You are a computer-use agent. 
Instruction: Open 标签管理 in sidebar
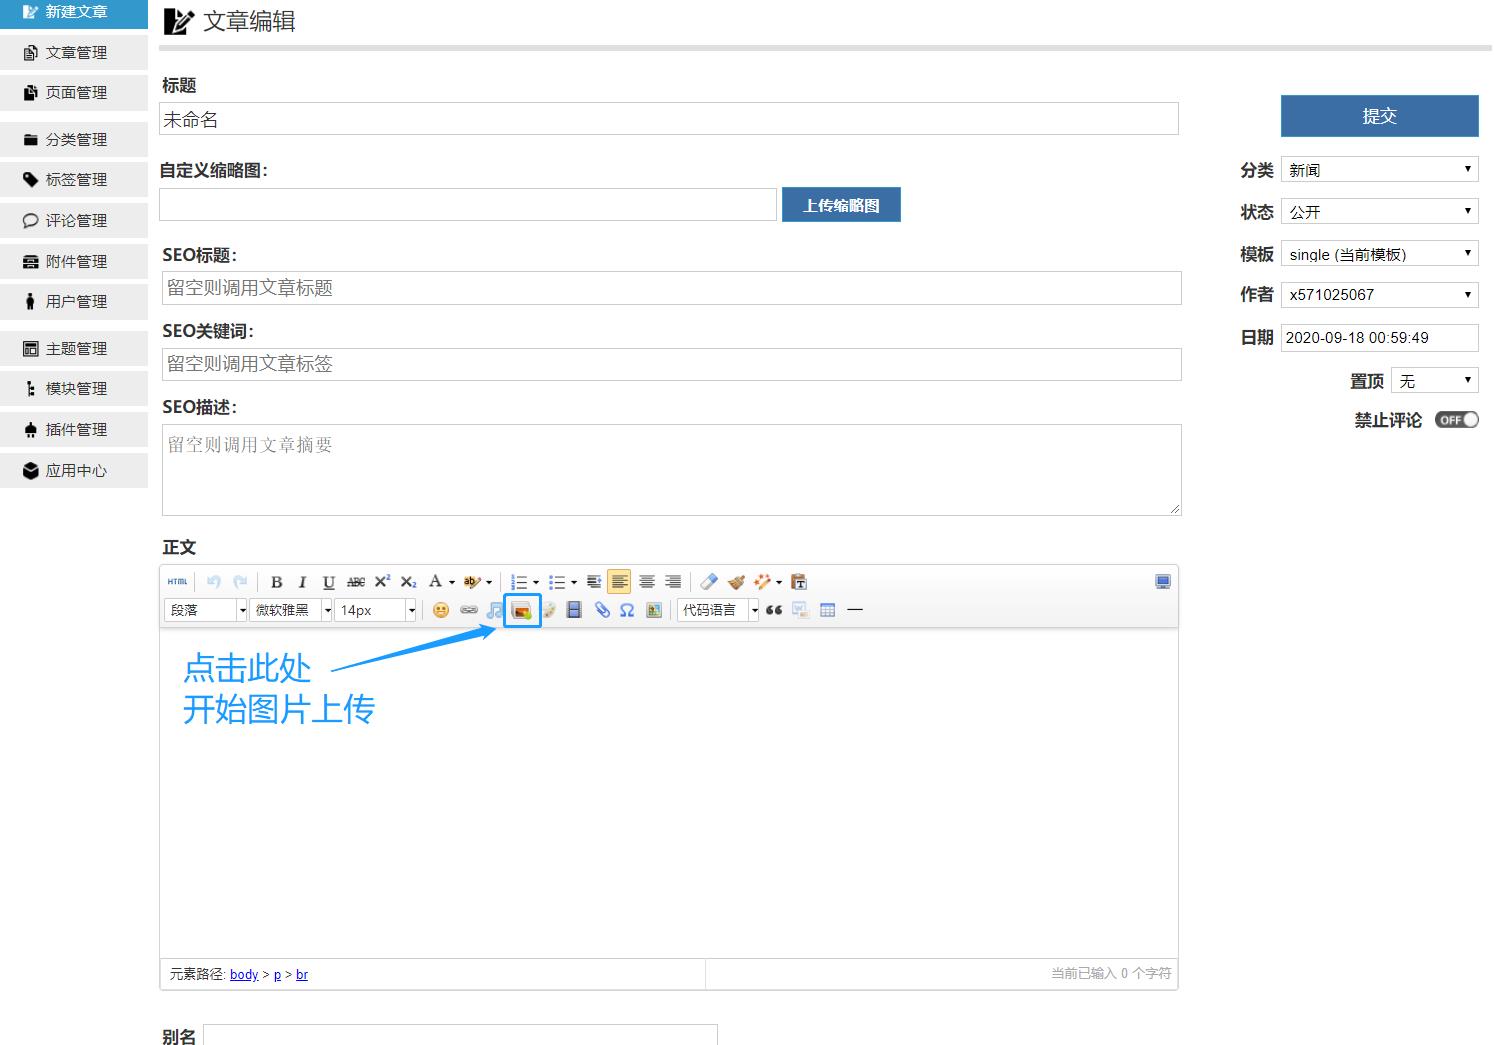coord(74,180)
